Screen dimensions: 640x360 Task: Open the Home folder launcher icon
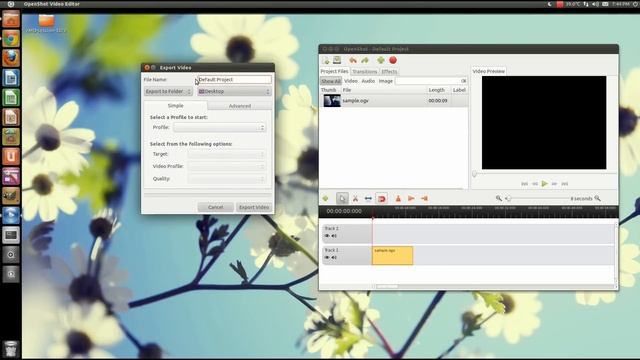[x=11, y=20]
